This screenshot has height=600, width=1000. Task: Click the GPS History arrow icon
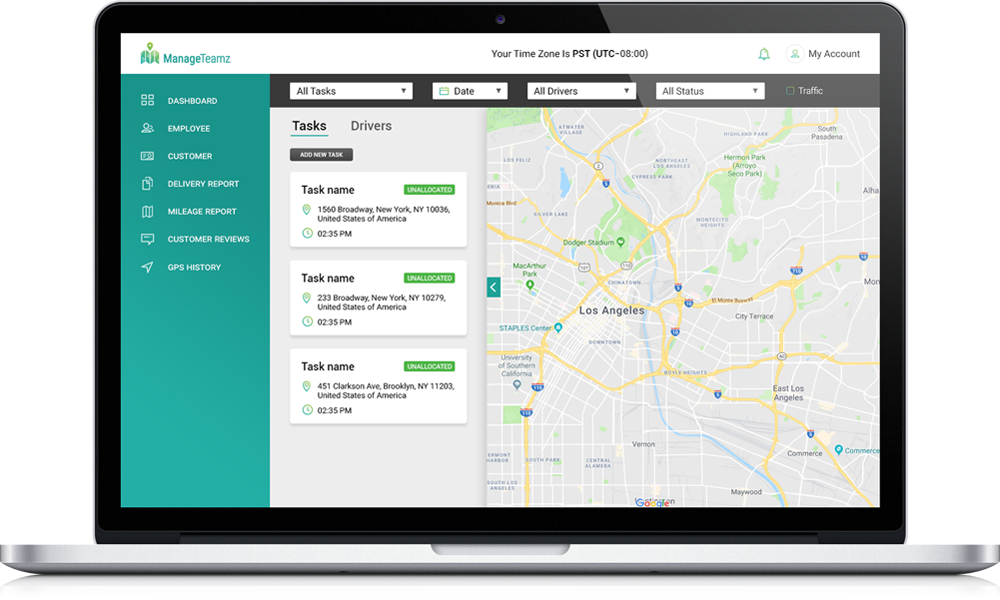click(x=148, y=267)
